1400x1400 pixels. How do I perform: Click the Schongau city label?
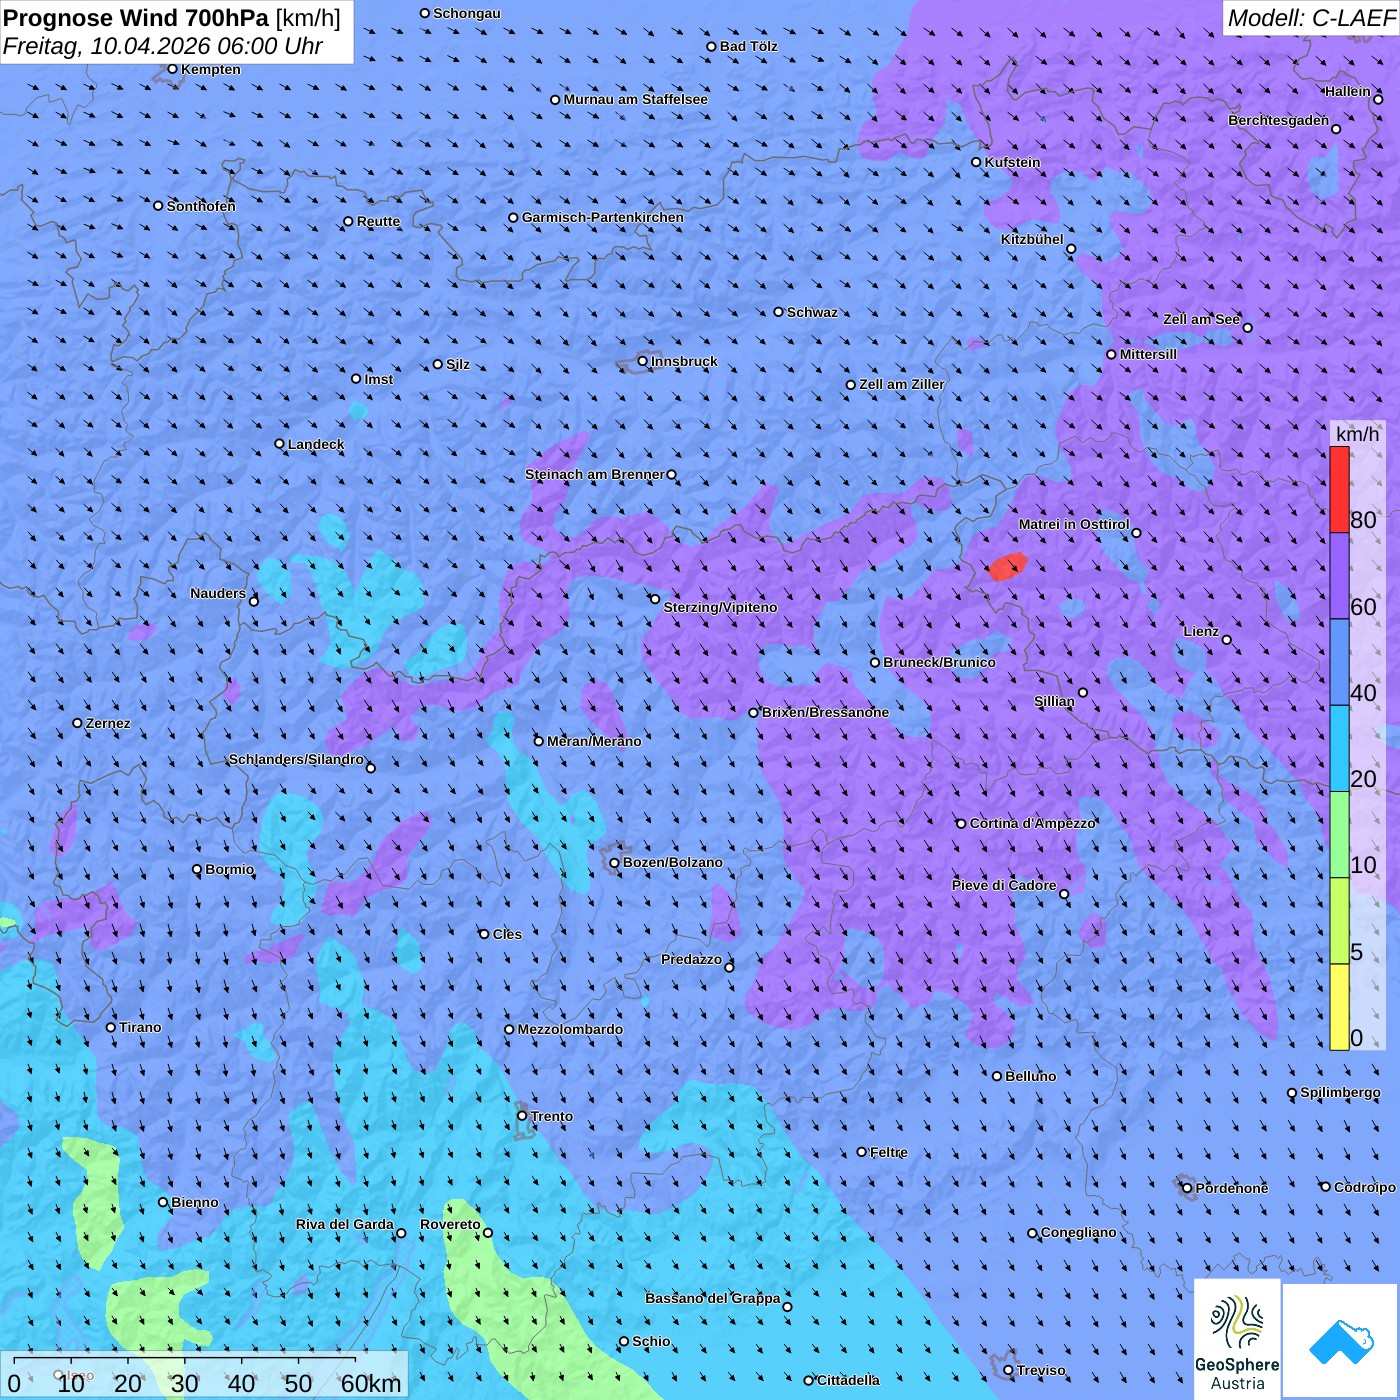coord(467,13)
